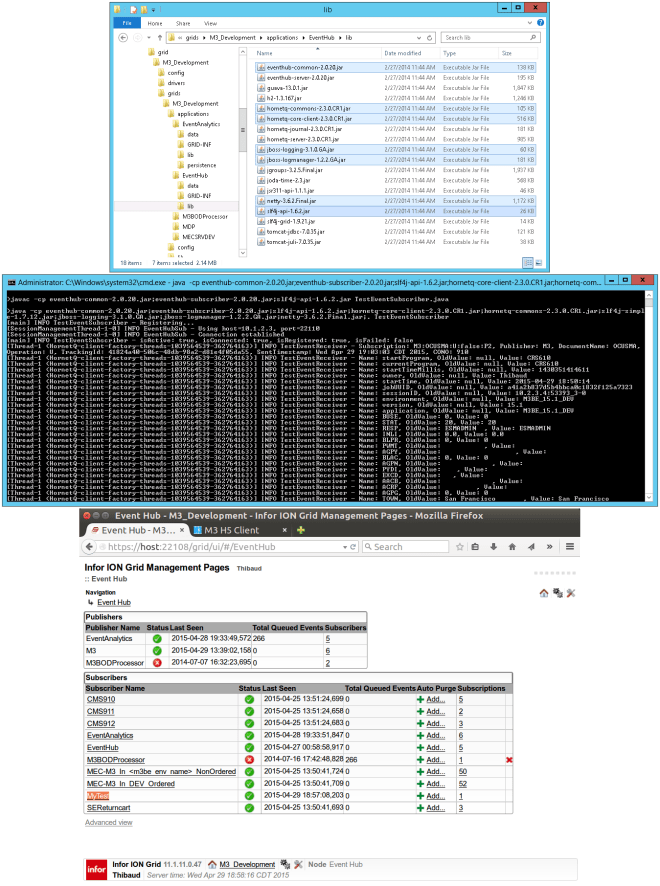Click green status icon of MyTest subscriber

(x=249, y=796)
